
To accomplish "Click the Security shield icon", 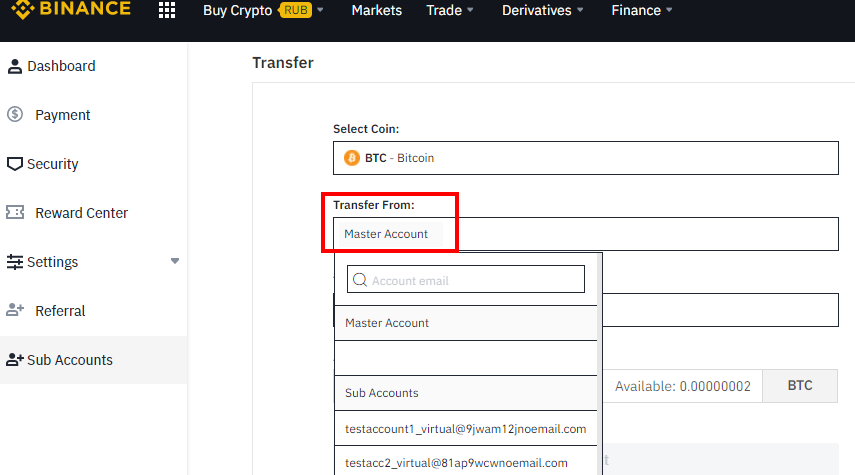I will (15, 164).
